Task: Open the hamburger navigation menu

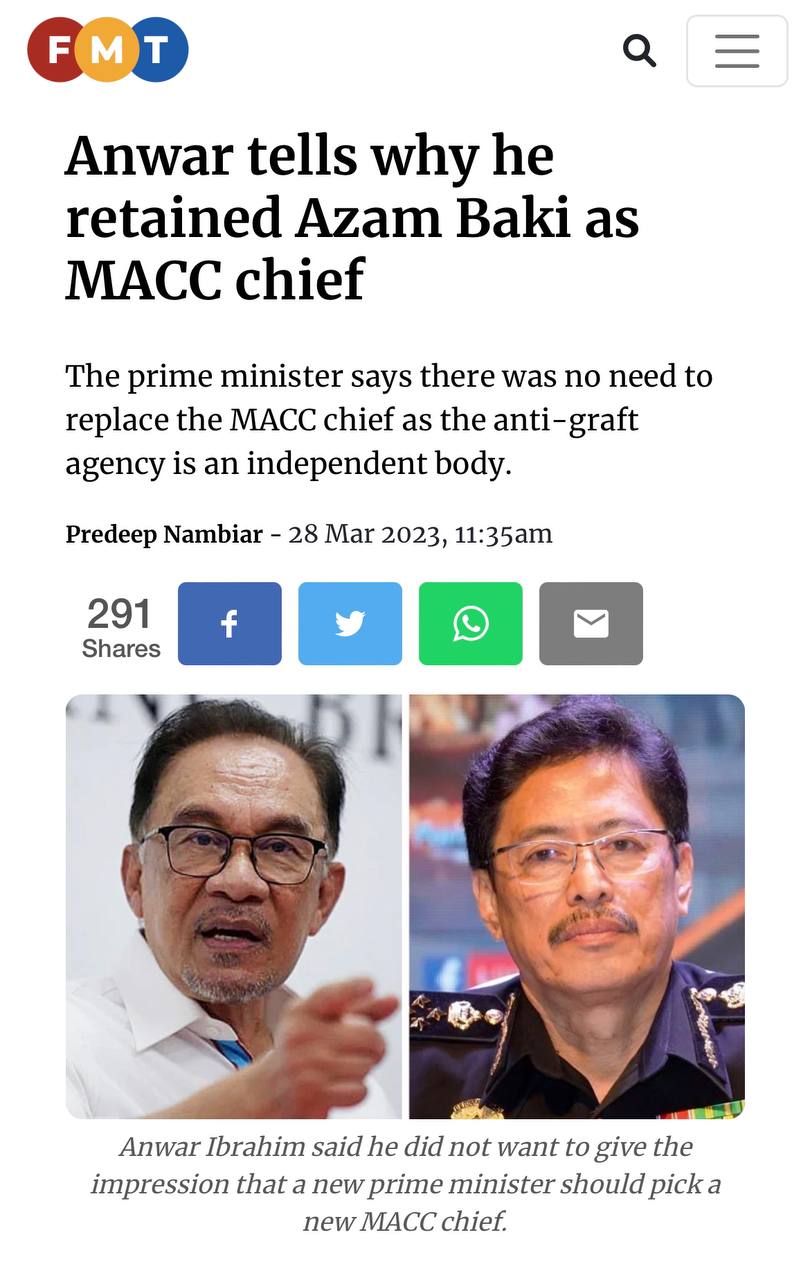Action: (x=737, y=51)
